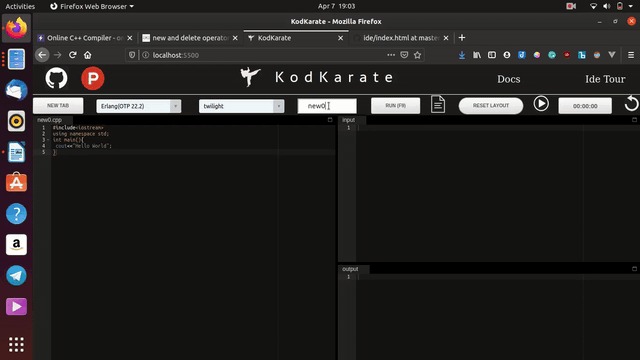640x360 pixels.
Task: Open Ubuntu Software from the dock
Action: pyautogui.click(x=16, y=183)
